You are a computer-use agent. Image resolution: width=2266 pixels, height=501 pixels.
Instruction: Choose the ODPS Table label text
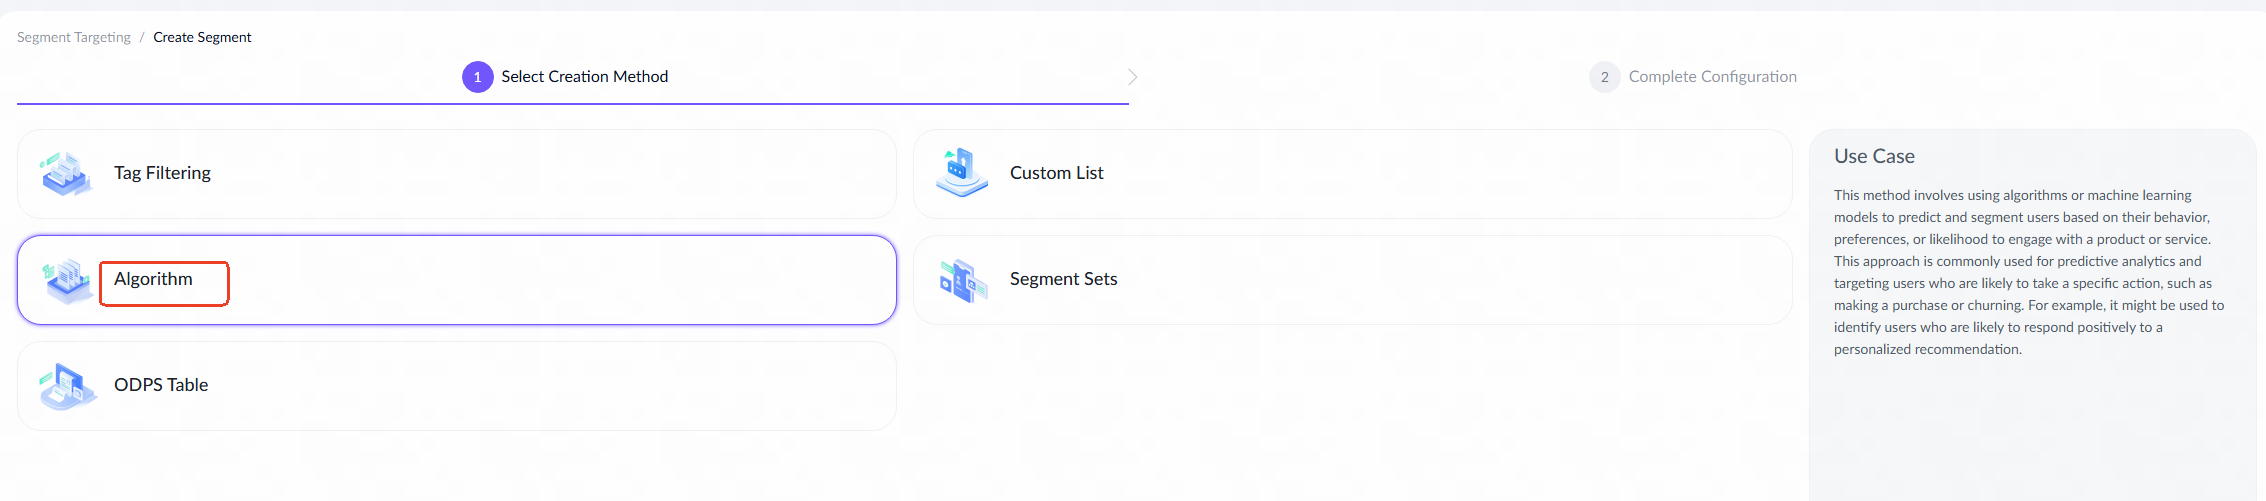pyautogui.click(x=161, y=385)
